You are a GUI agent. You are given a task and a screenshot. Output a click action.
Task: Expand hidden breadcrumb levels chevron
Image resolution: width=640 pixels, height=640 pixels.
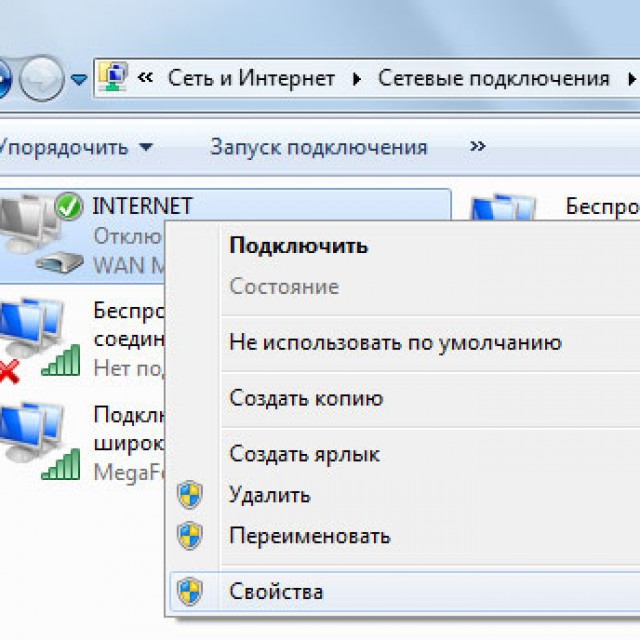145,77
